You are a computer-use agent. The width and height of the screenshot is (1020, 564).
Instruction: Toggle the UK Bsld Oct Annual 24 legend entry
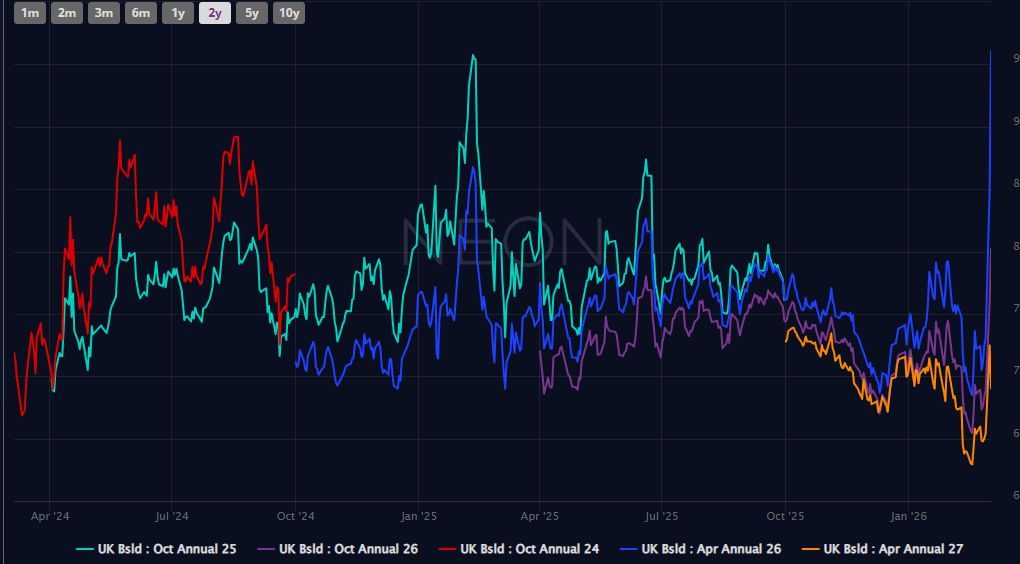click(529, 549)
